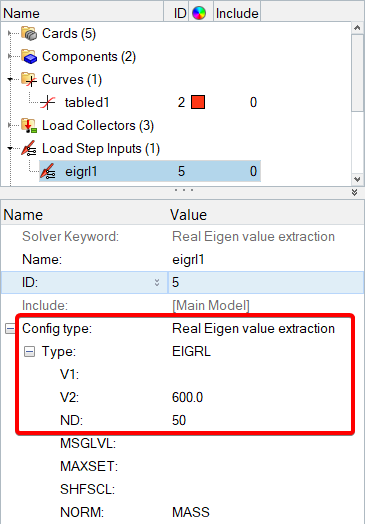Select the Curves (1) tree row

tap(72, 80)
